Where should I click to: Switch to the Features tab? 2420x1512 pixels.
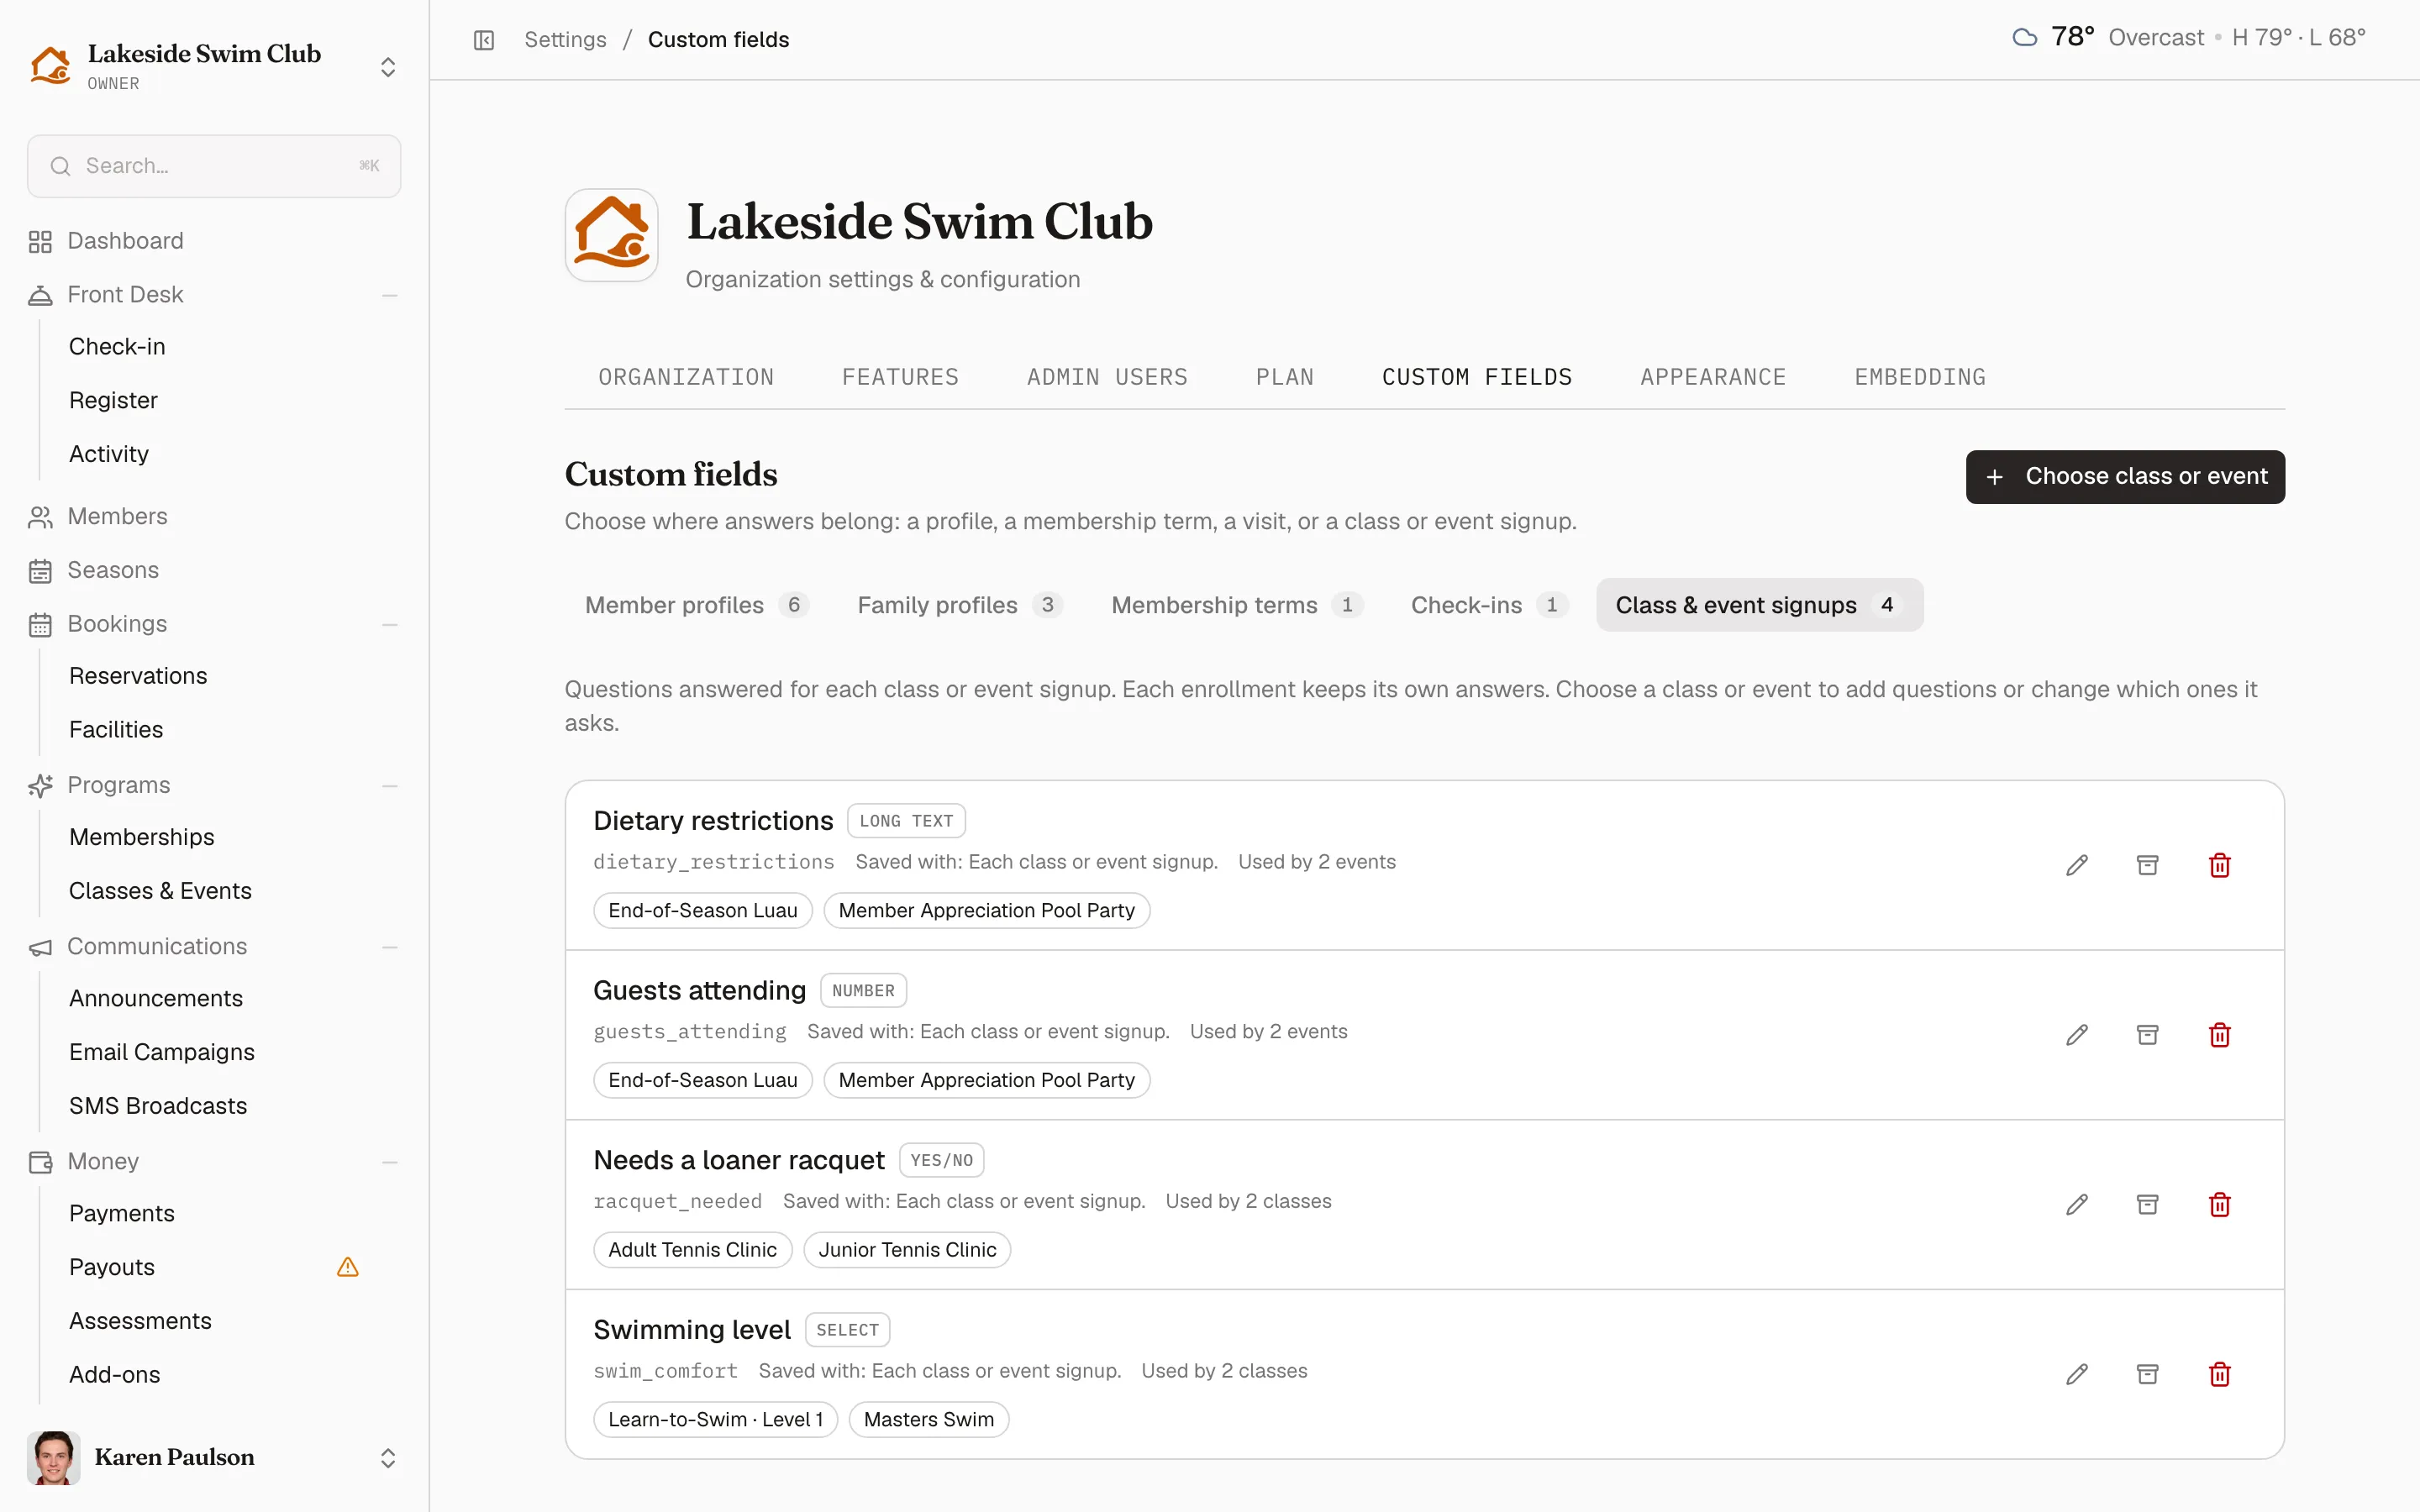coord(900,377)
